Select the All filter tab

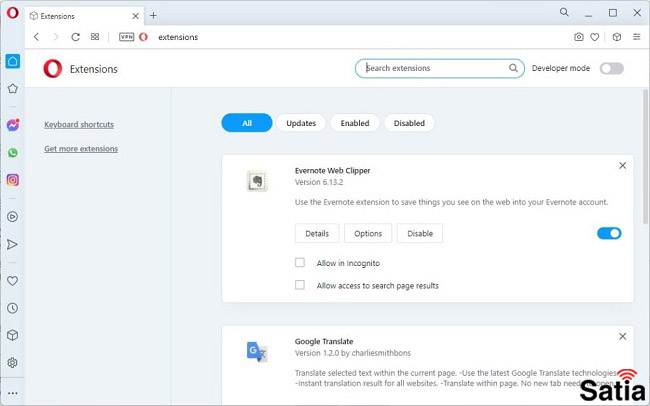coord(247,123)
